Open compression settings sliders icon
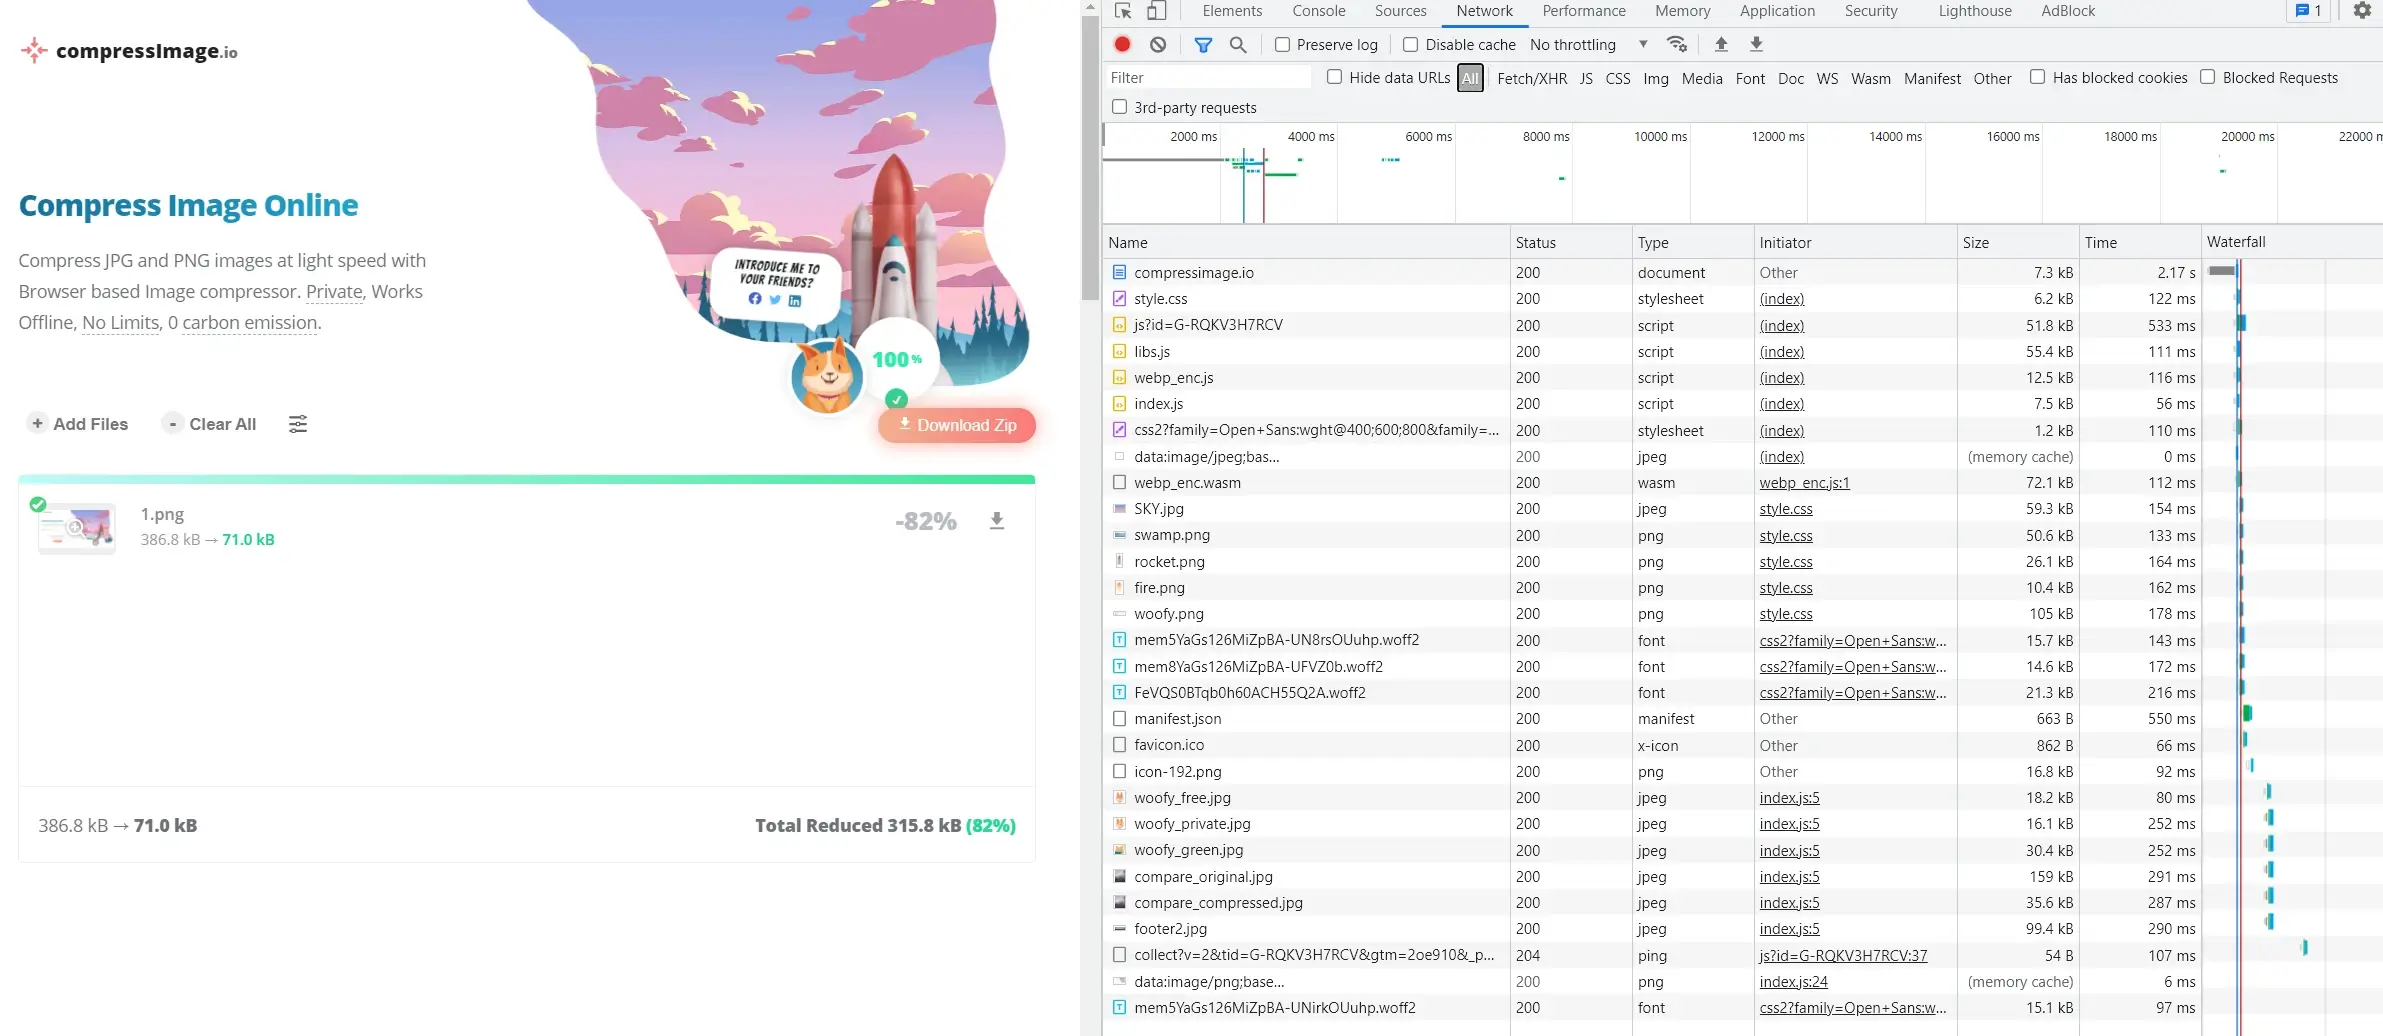The width and height of the screenshot is (2383, 1036). pos(298,424)
